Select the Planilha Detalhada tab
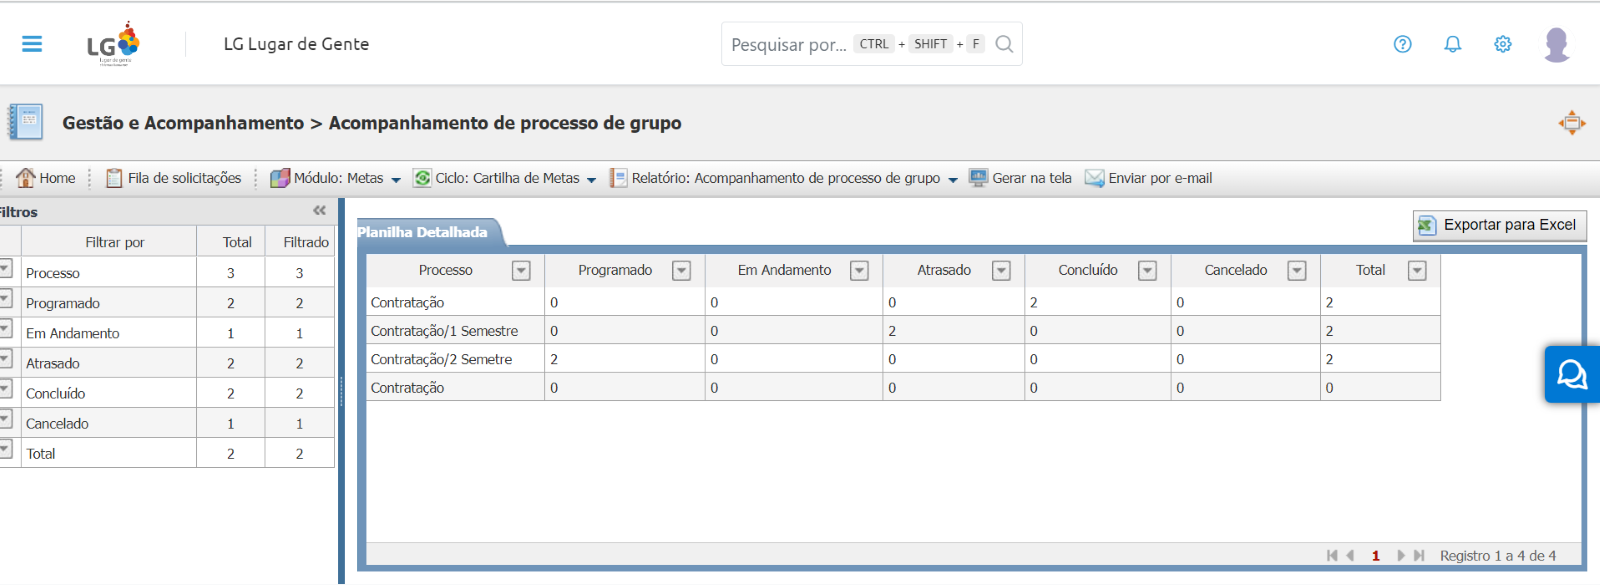 tap(429, 232)
